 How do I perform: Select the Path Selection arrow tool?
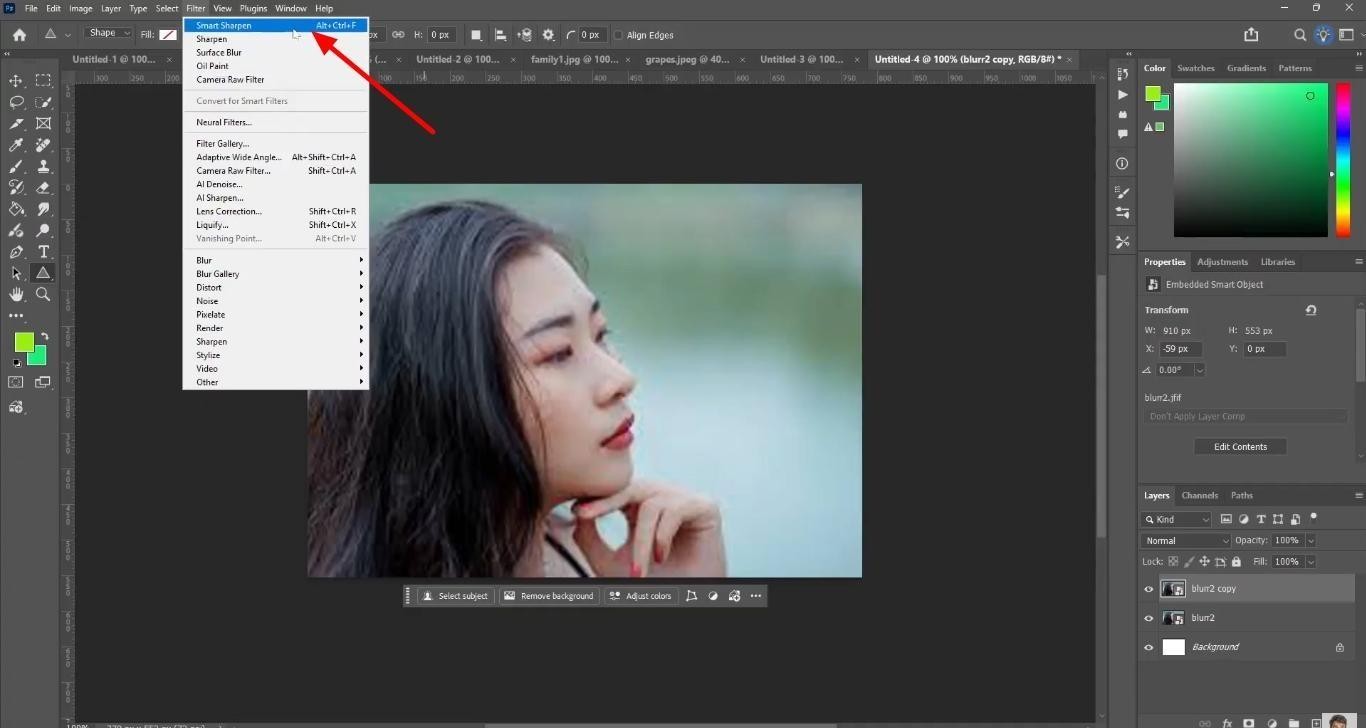16,273
